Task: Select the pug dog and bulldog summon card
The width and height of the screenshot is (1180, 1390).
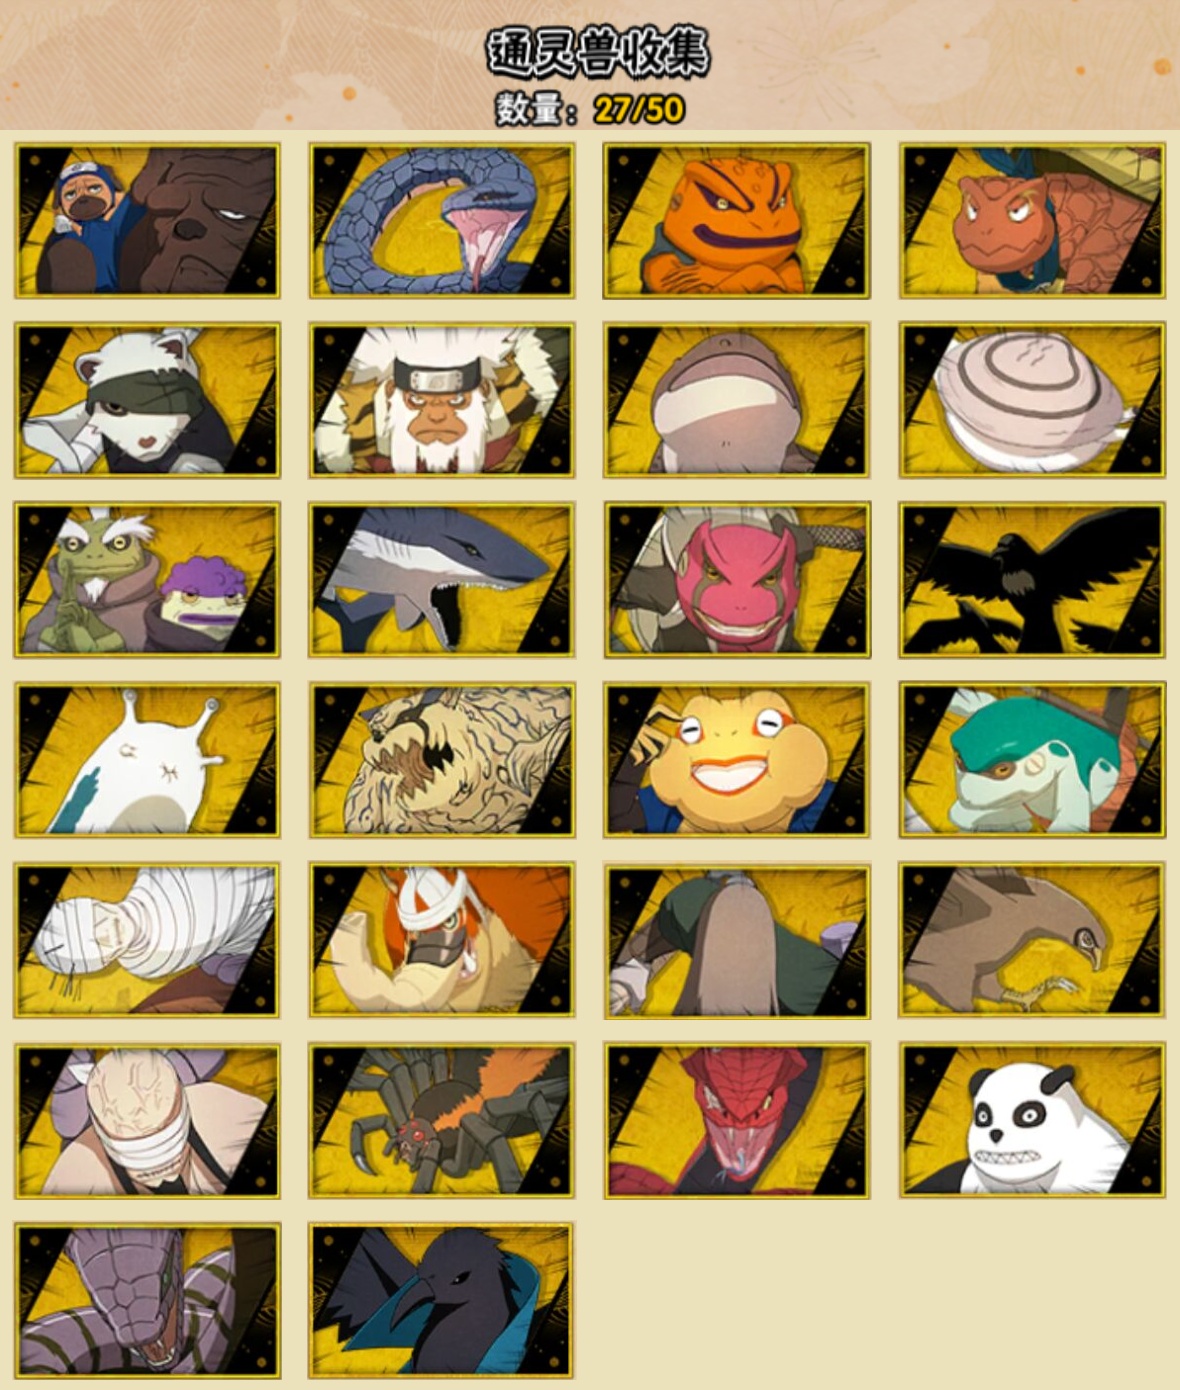Action: [147, 221]
